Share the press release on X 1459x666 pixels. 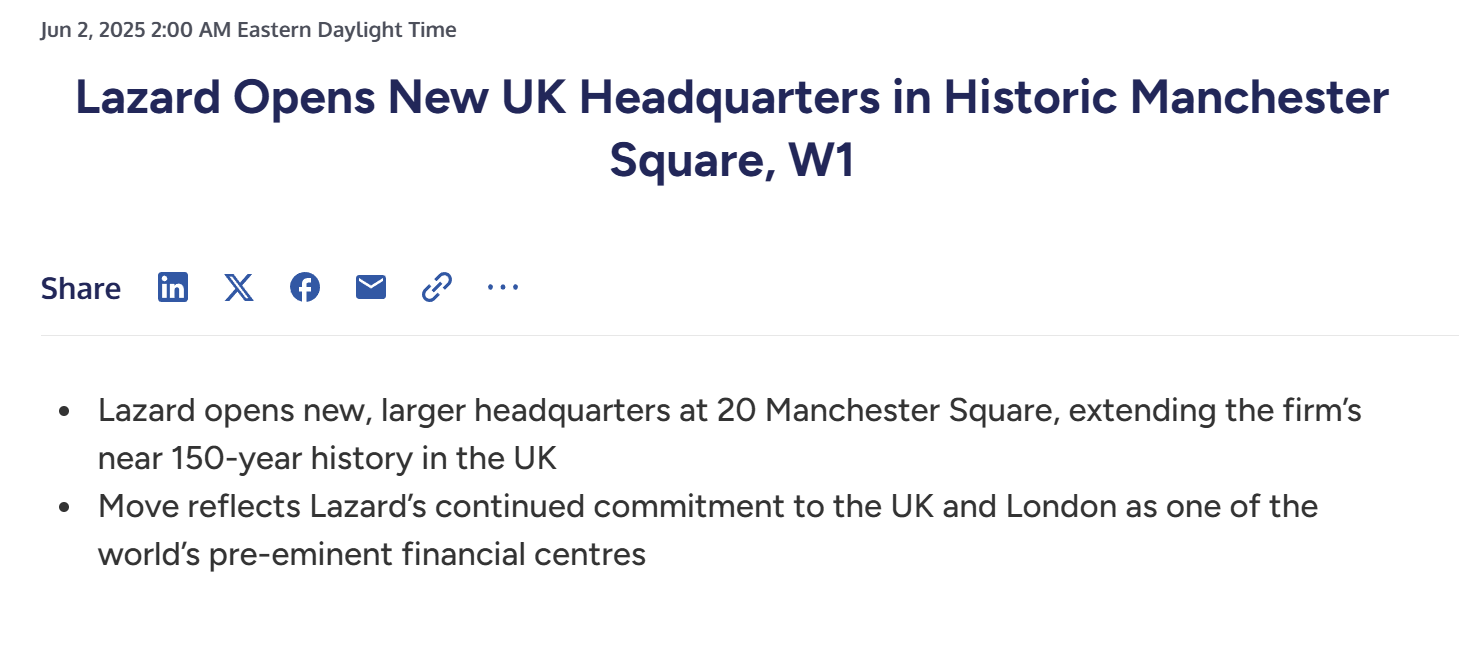pos(239,288)
